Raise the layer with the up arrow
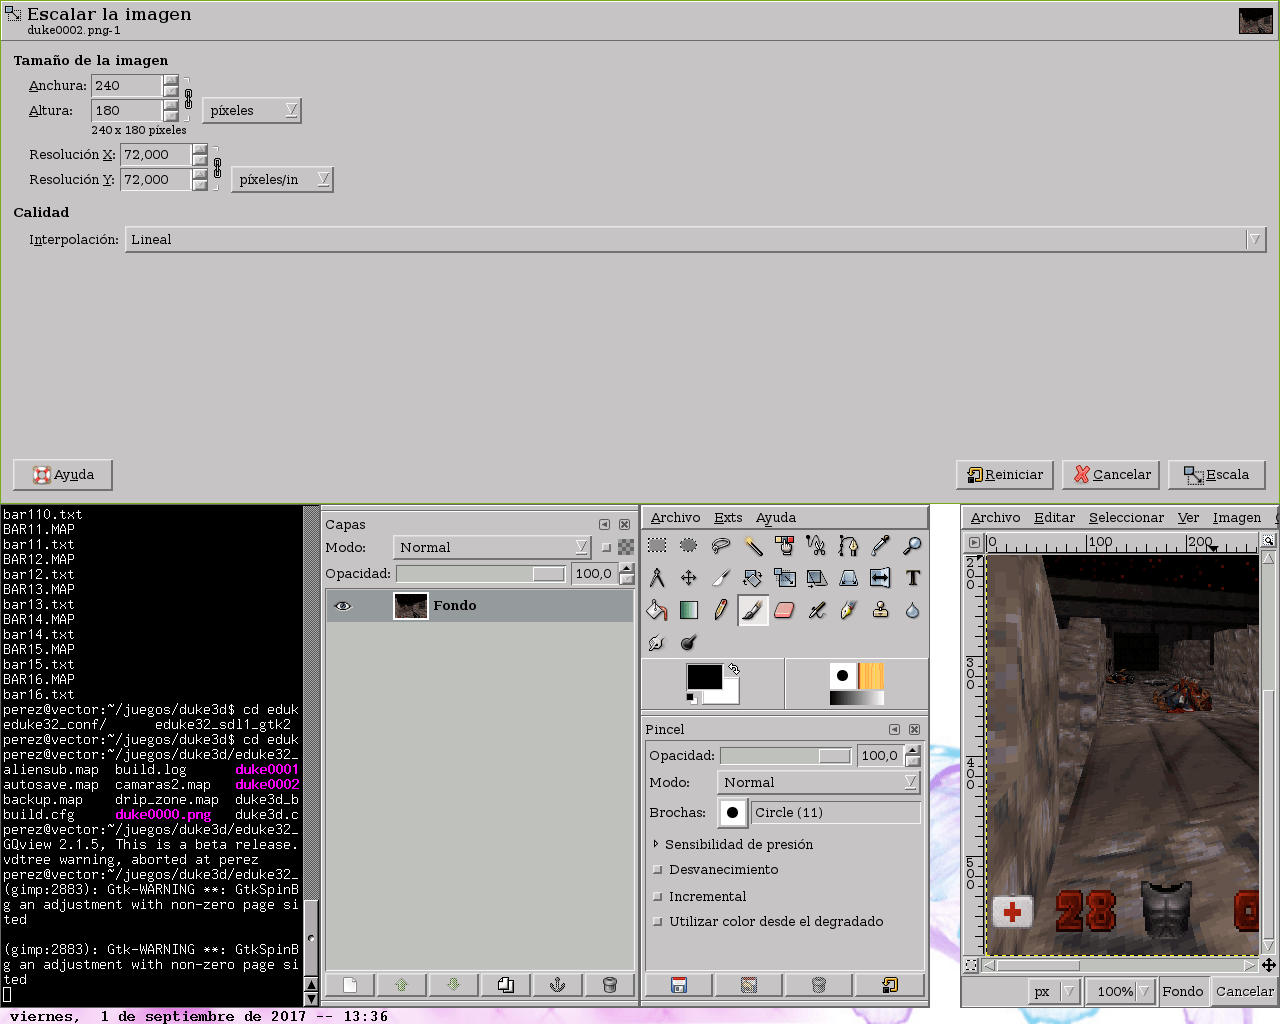 [x=402, y=985]
